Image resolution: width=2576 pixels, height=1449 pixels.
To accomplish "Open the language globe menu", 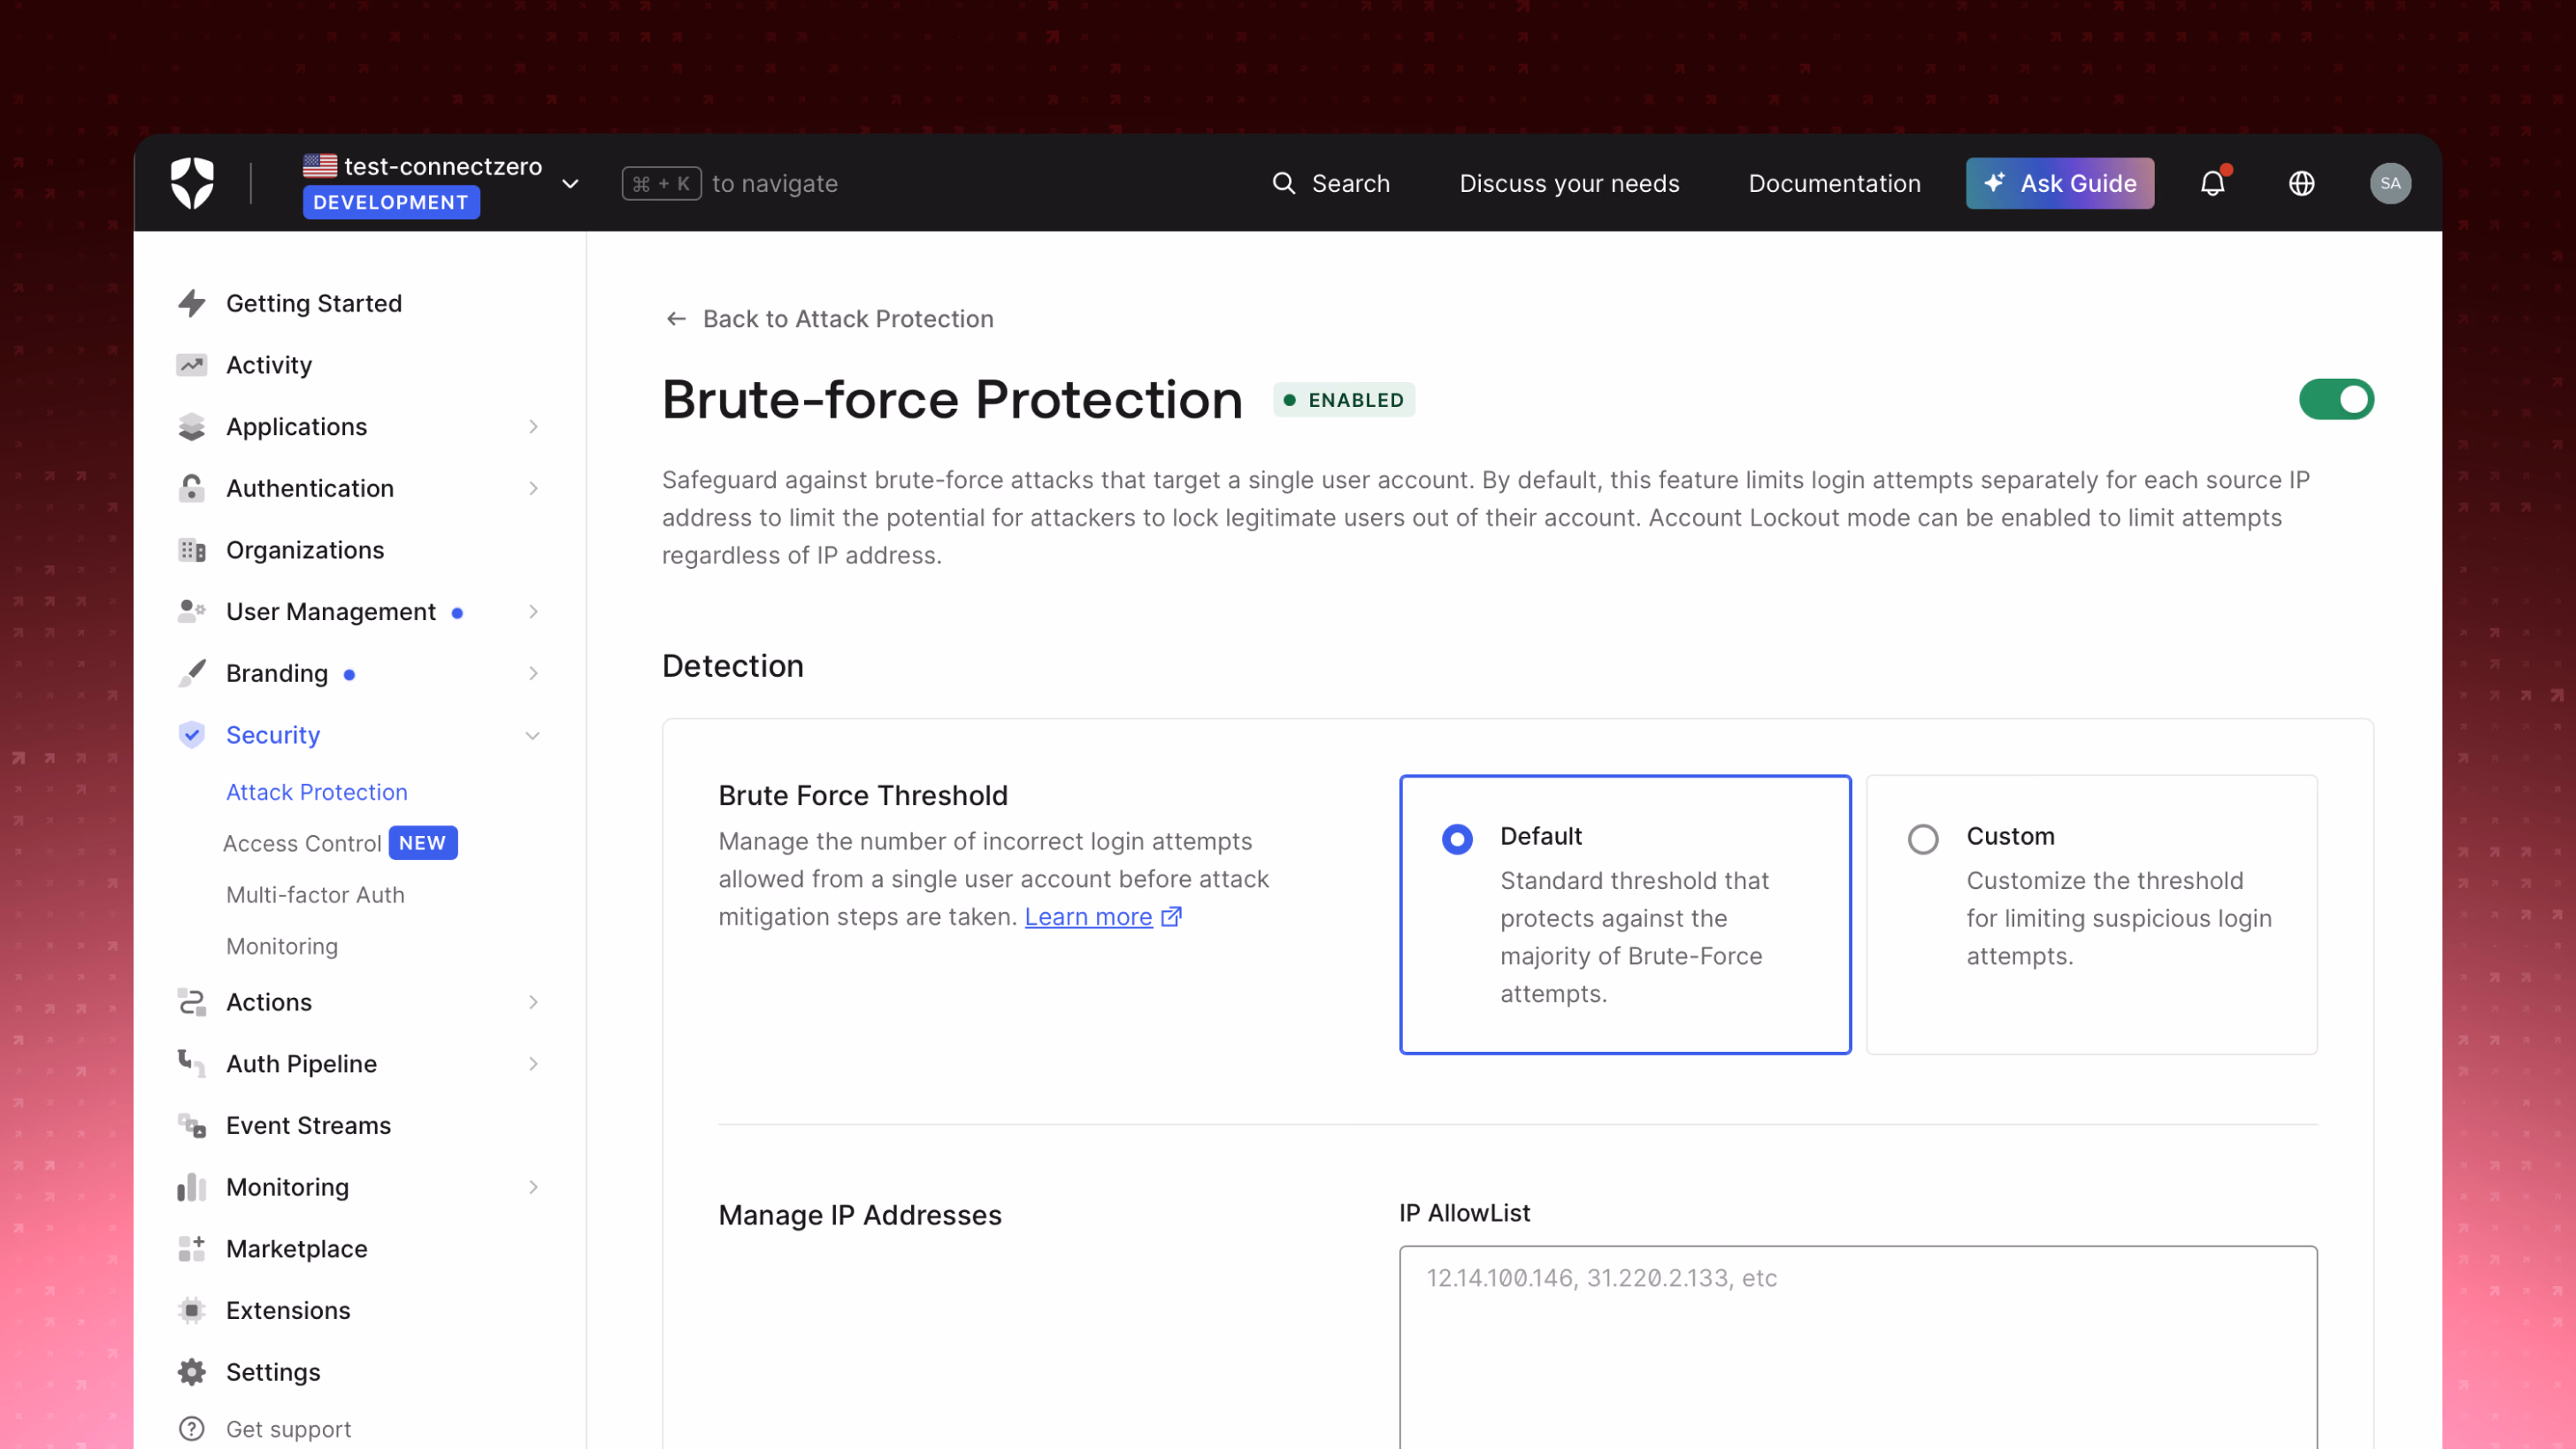I will 2302,183.
